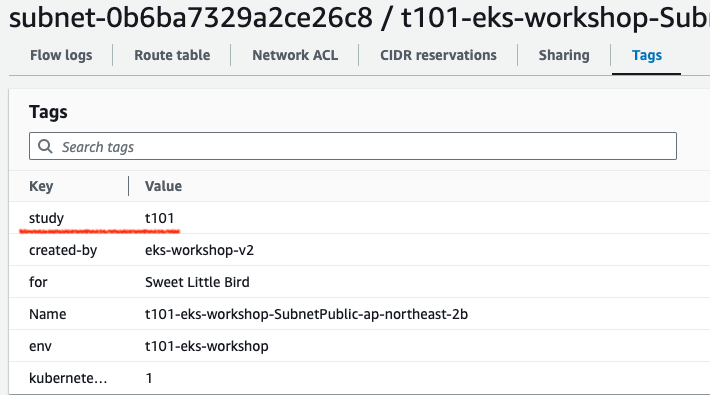Click the Value column header
This screenshot has width=710, height=395.
point(163,186)
